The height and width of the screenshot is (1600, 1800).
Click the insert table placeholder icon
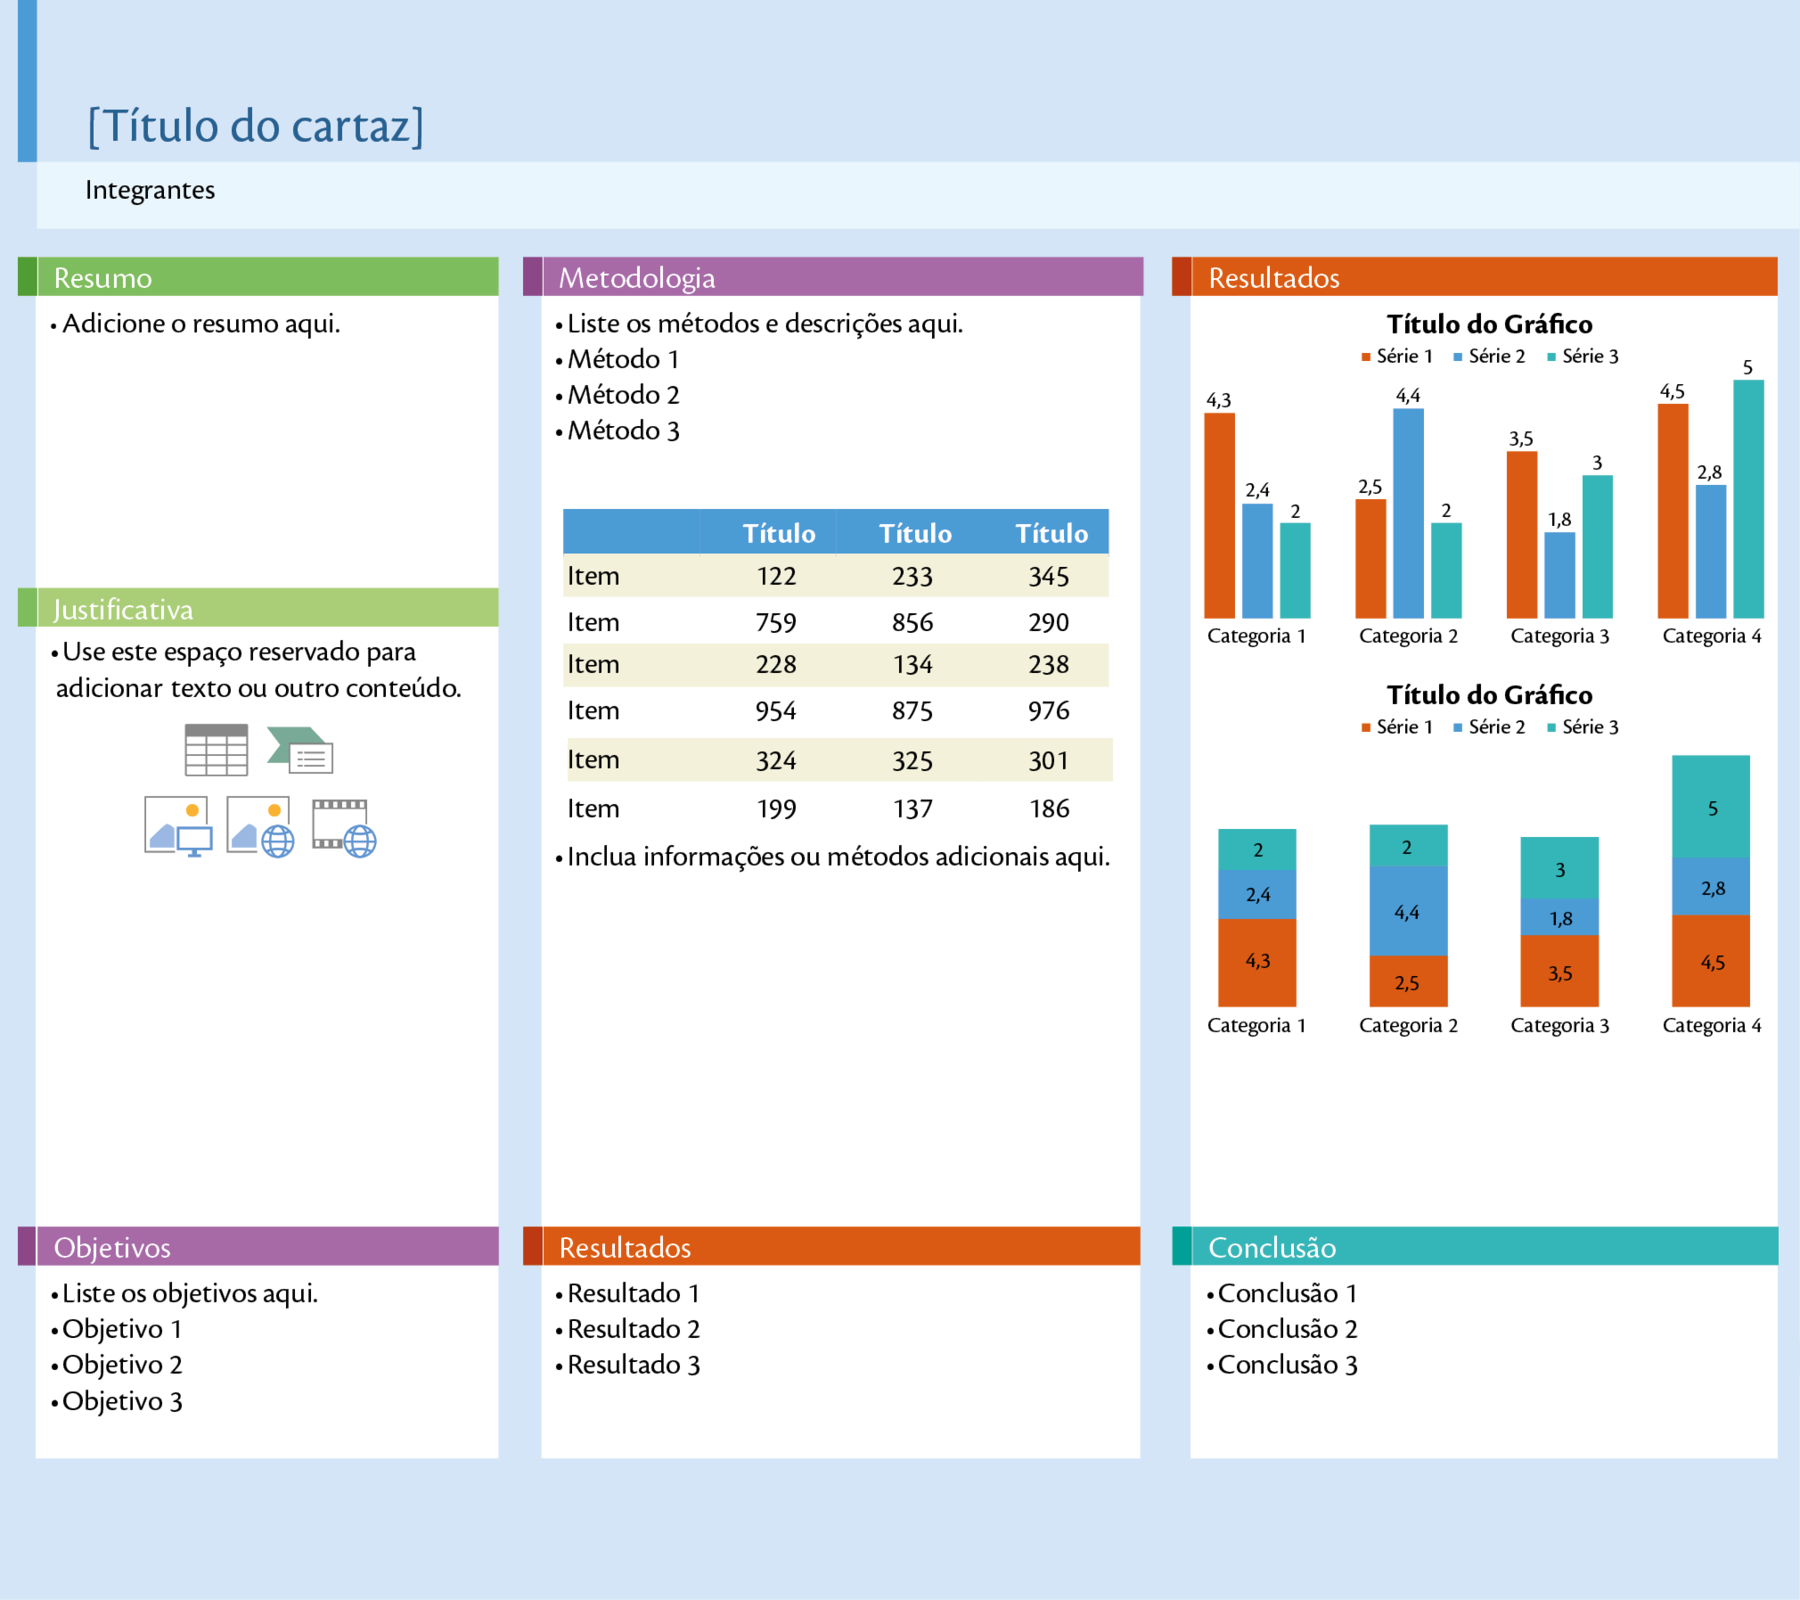pos(216,750)
